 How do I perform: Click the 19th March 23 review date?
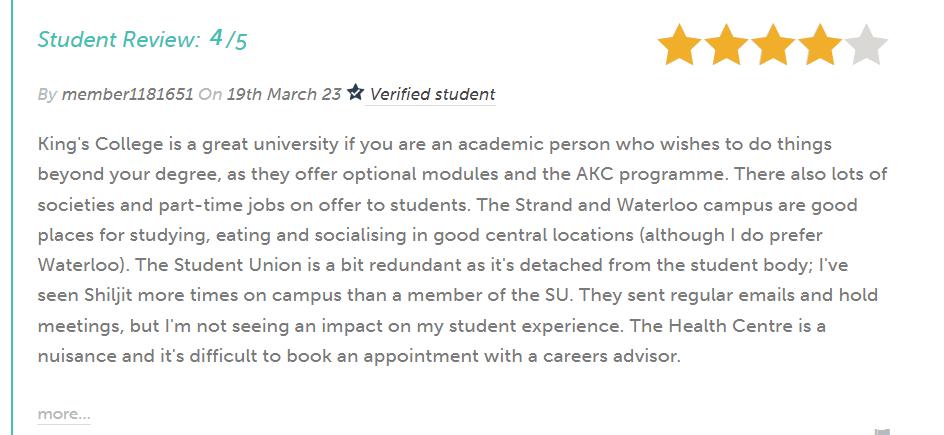click(284, 95)
